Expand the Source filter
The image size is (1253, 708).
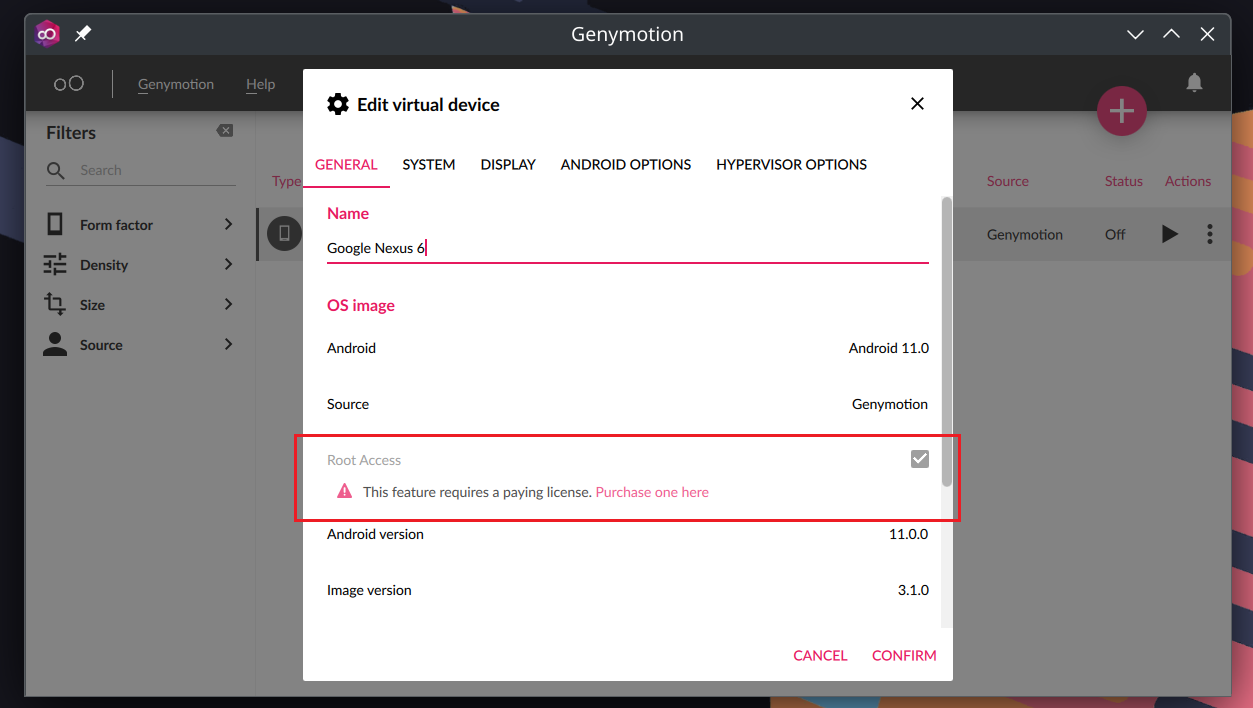[x=228, y=344]
